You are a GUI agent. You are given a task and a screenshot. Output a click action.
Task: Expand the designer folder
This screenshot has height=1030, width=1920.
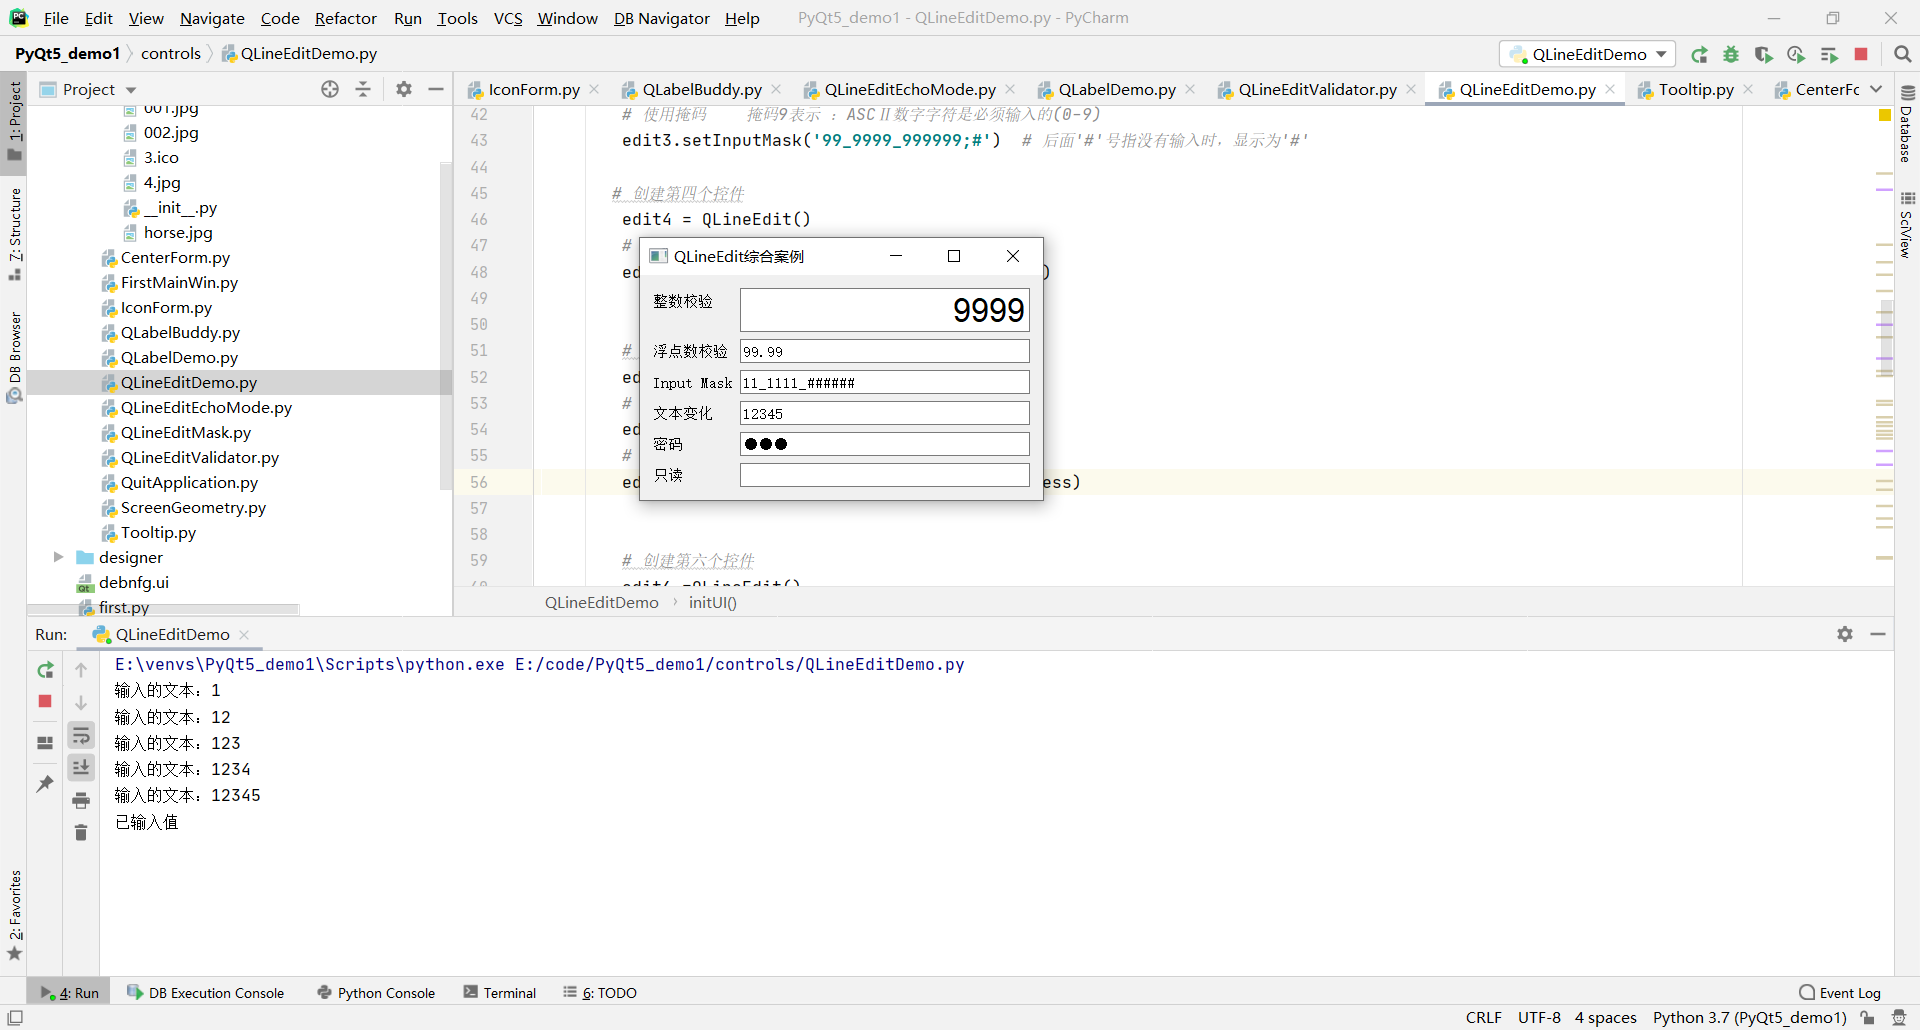click(x=58, y=557)
